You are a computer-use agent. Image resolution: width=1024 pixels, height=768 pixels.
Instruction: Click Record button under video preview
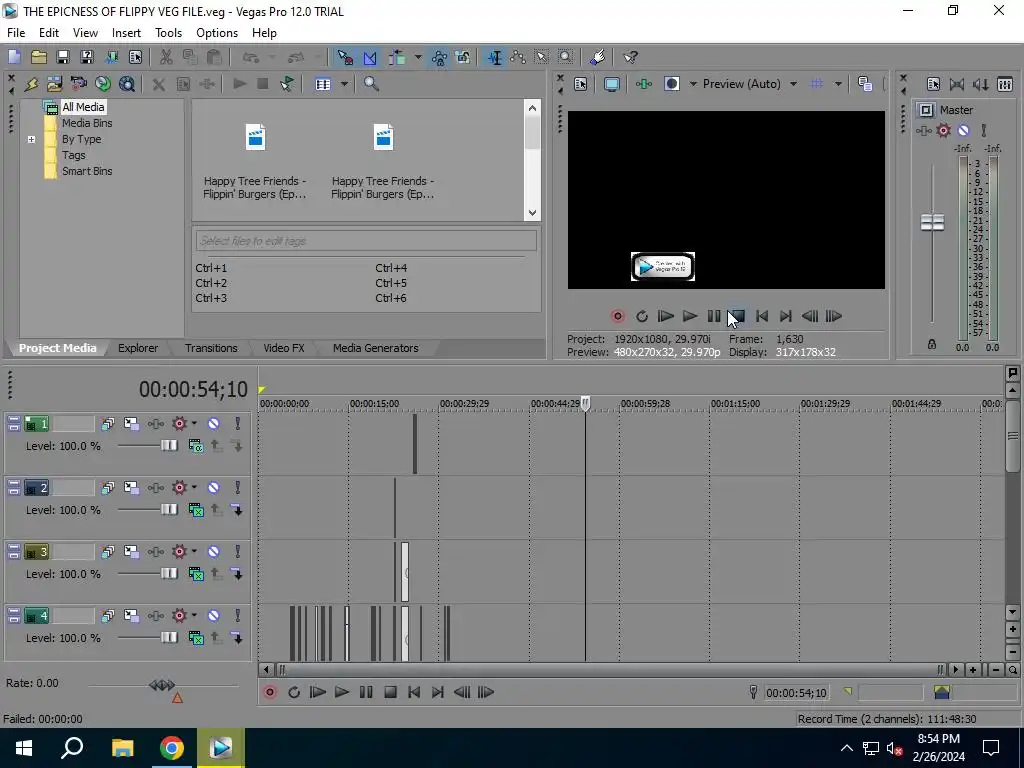click(x=617, y=316)
